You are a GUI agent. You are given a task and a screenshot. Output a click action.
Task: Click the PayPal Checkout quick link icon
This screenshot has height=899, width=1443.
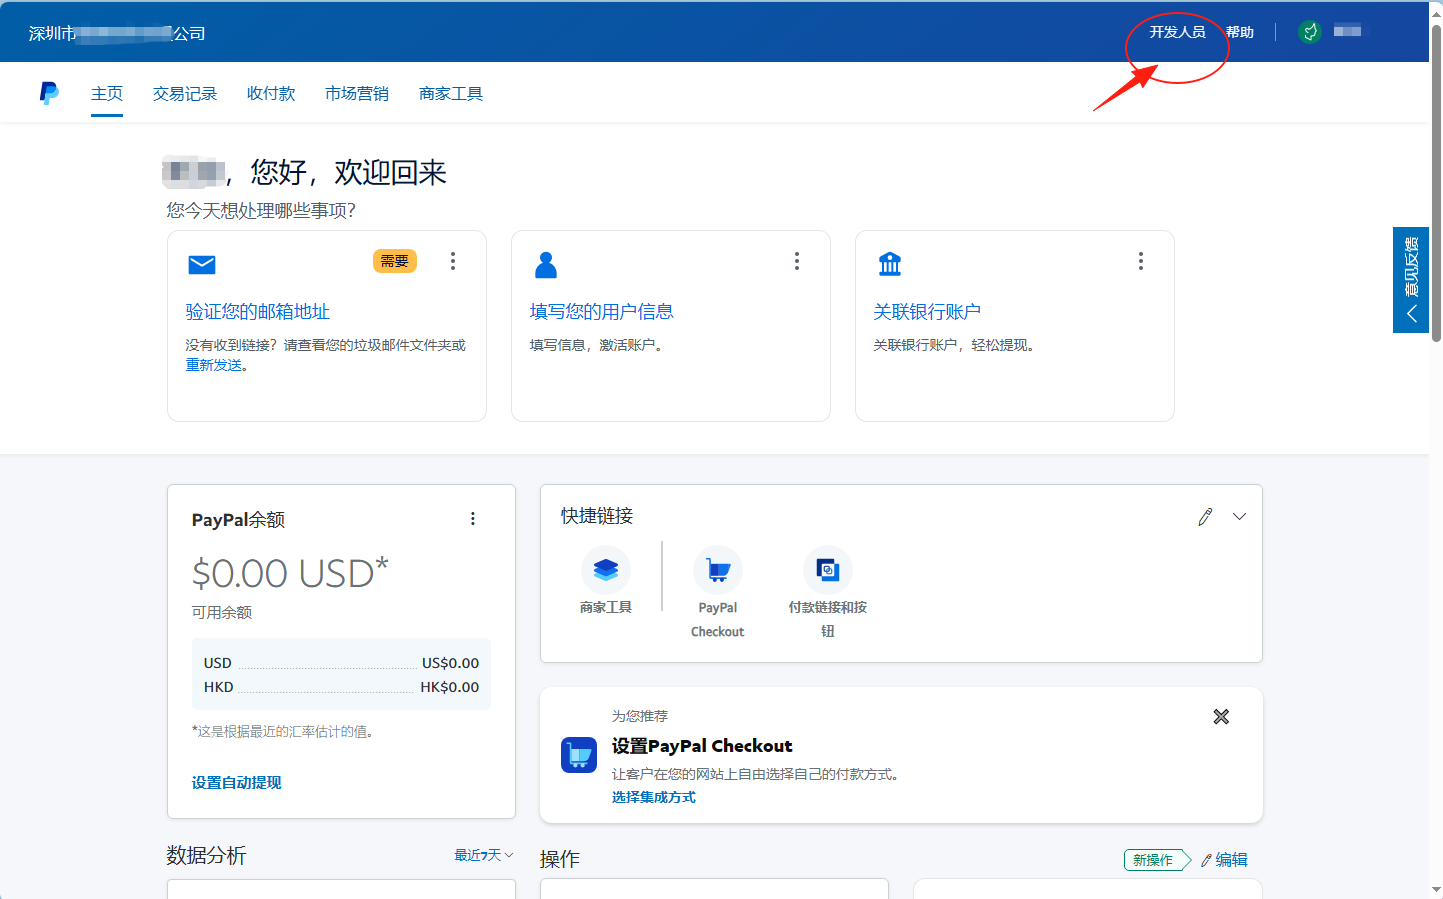click(x=718, y=570)
